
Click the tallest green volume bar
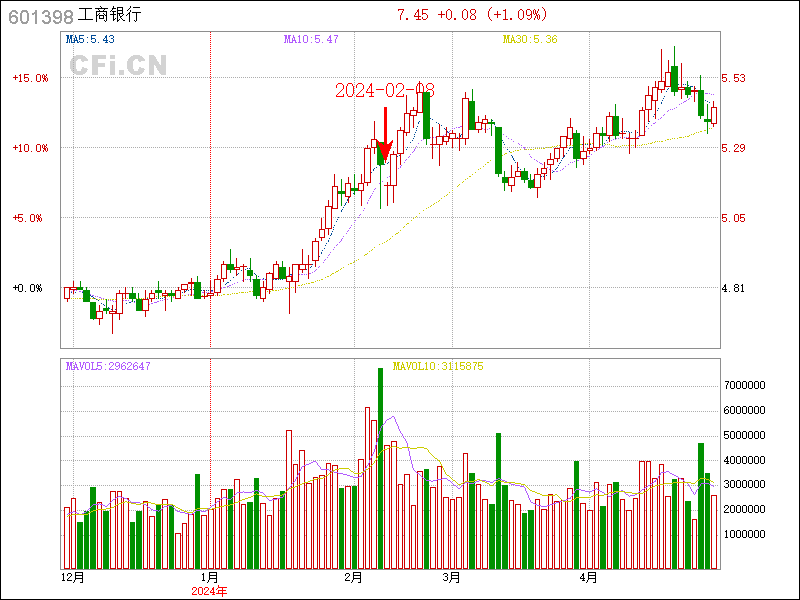coord(380,468)
